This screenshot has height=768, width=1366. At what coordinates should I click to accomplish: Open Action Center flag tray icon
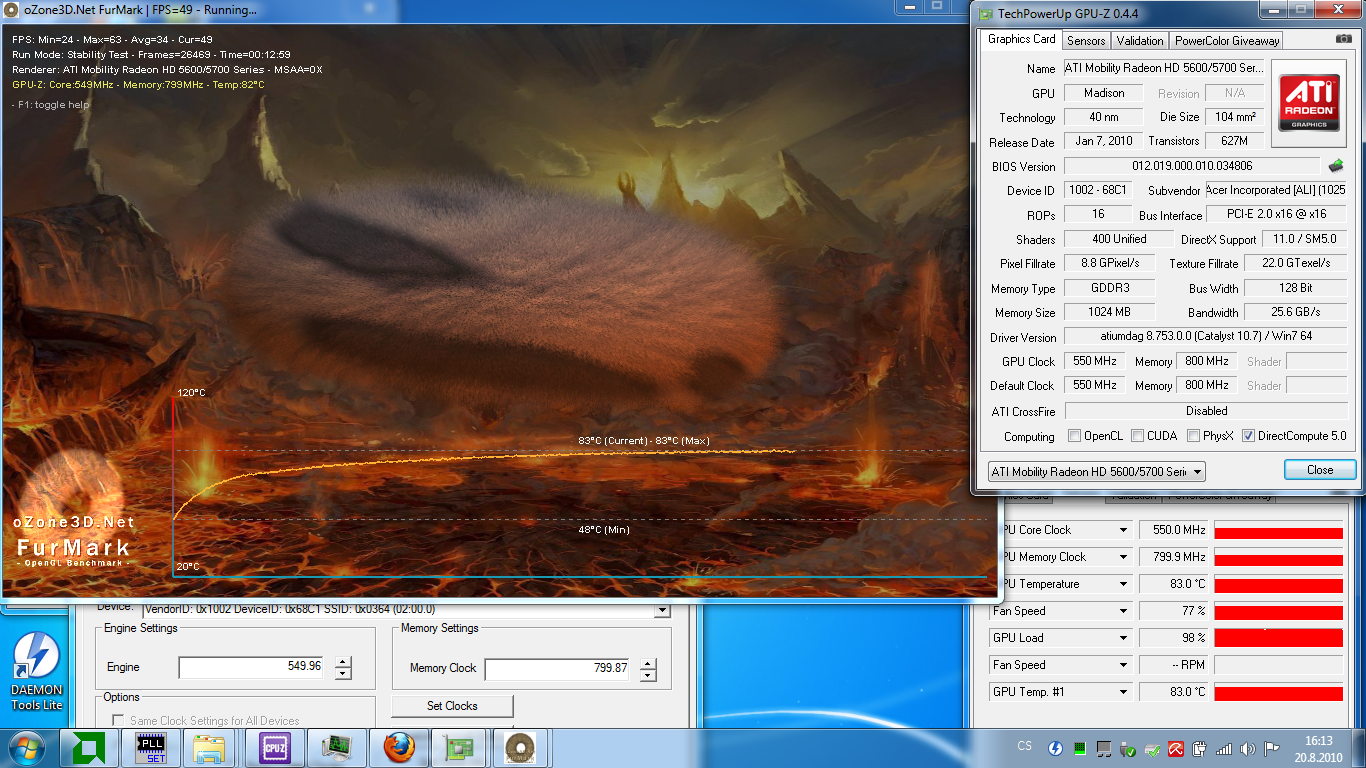[x=1272, y=748]
